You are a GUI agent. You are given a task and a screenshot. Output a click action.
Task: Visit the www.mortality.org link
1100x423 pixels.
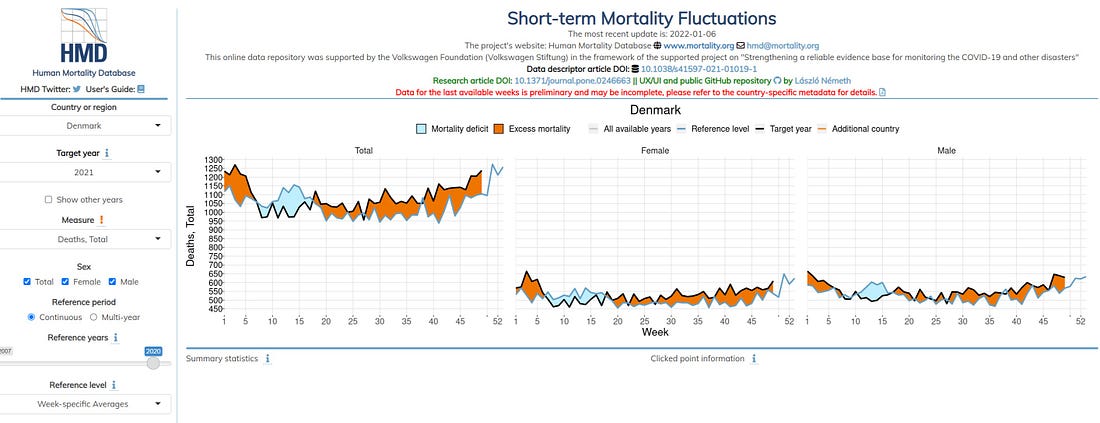[x=699, y=46]
